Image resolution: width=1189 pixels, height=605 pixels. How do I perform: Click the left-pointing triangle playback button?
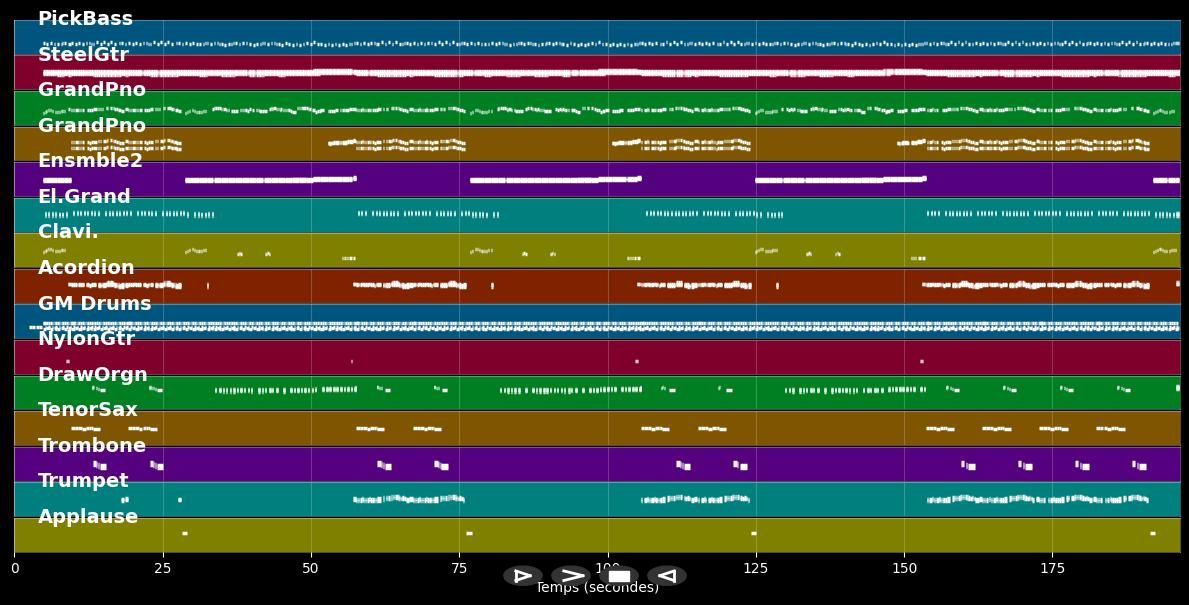[x=666, y=576]
